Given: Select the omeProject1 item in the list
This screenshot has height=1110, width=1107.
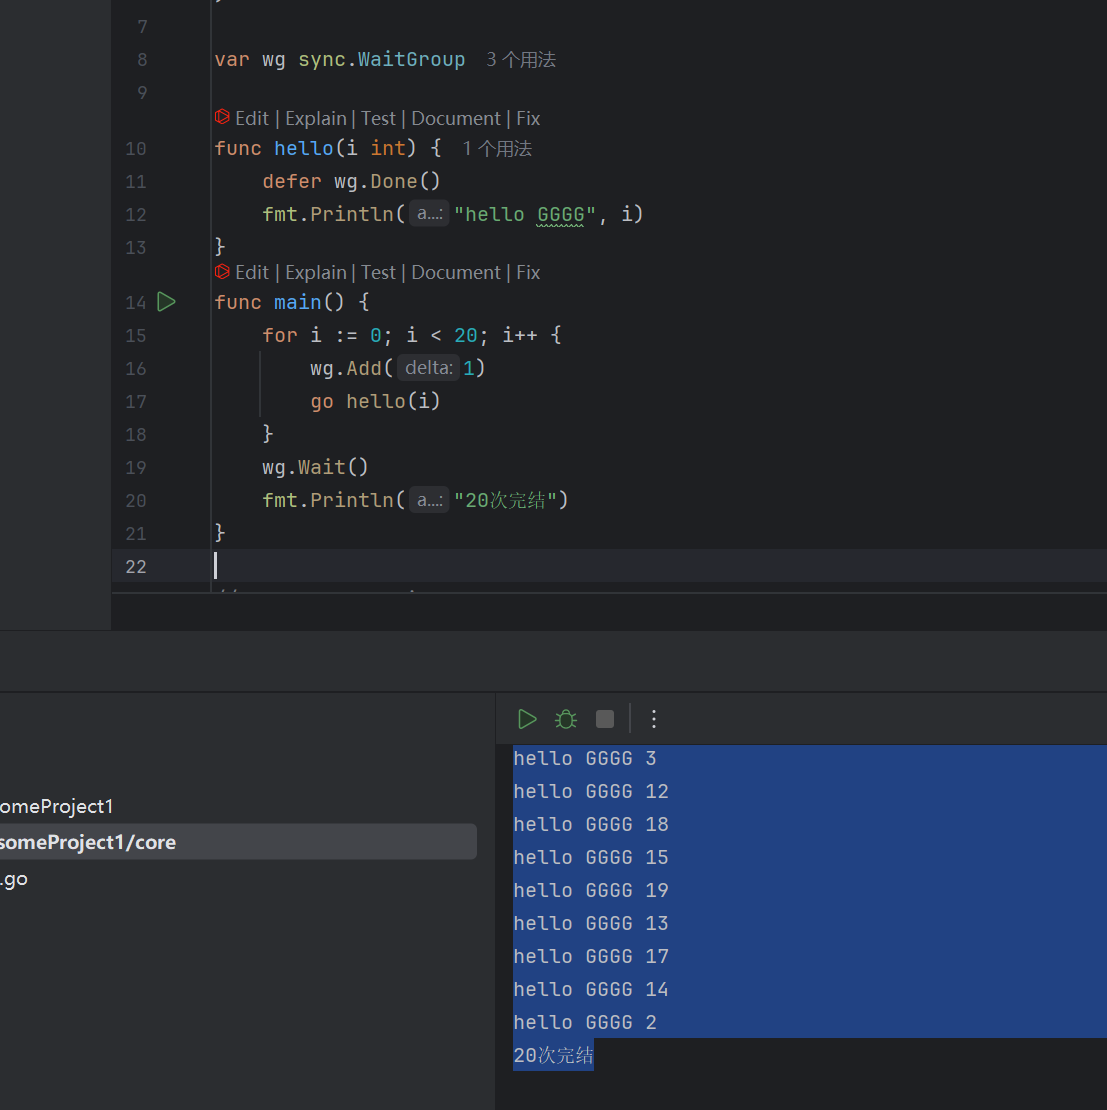Looking at the screenshot, I should click(57, 806).
